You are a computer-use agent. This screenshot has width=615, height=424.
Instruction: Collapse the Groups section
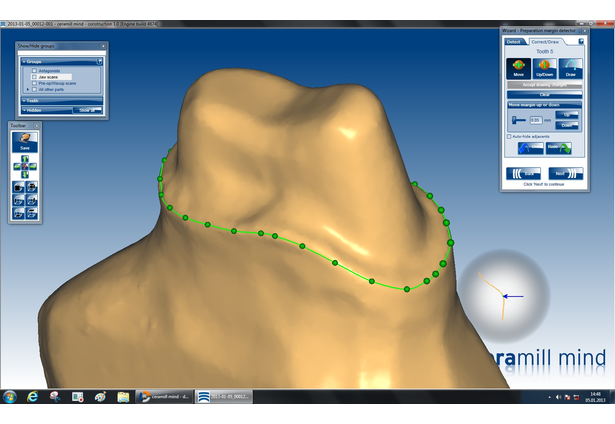coord(24,62)
